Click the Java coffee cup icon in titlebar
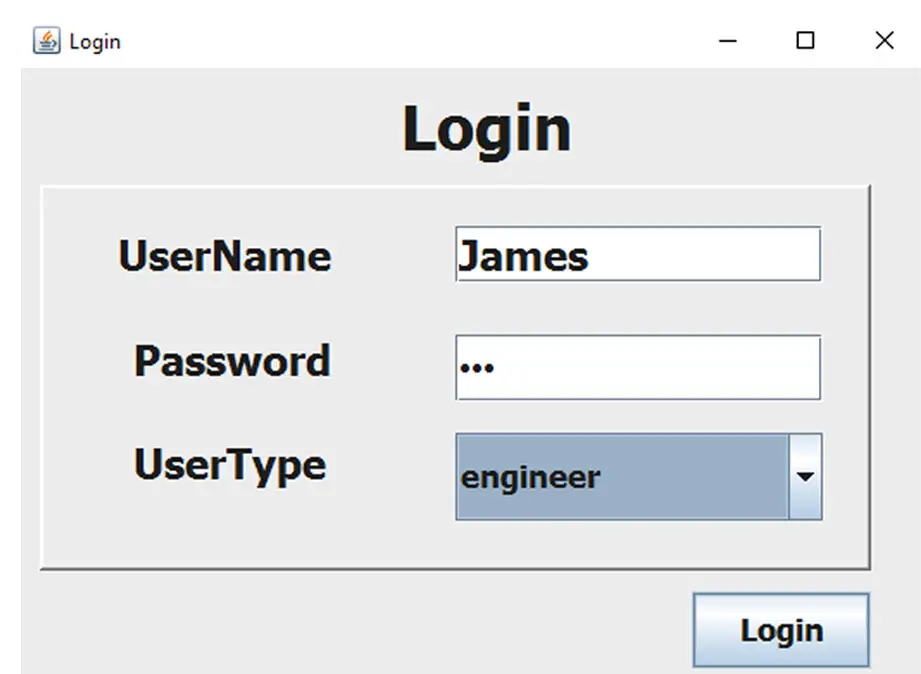921x674 pixels. (44, 40)
